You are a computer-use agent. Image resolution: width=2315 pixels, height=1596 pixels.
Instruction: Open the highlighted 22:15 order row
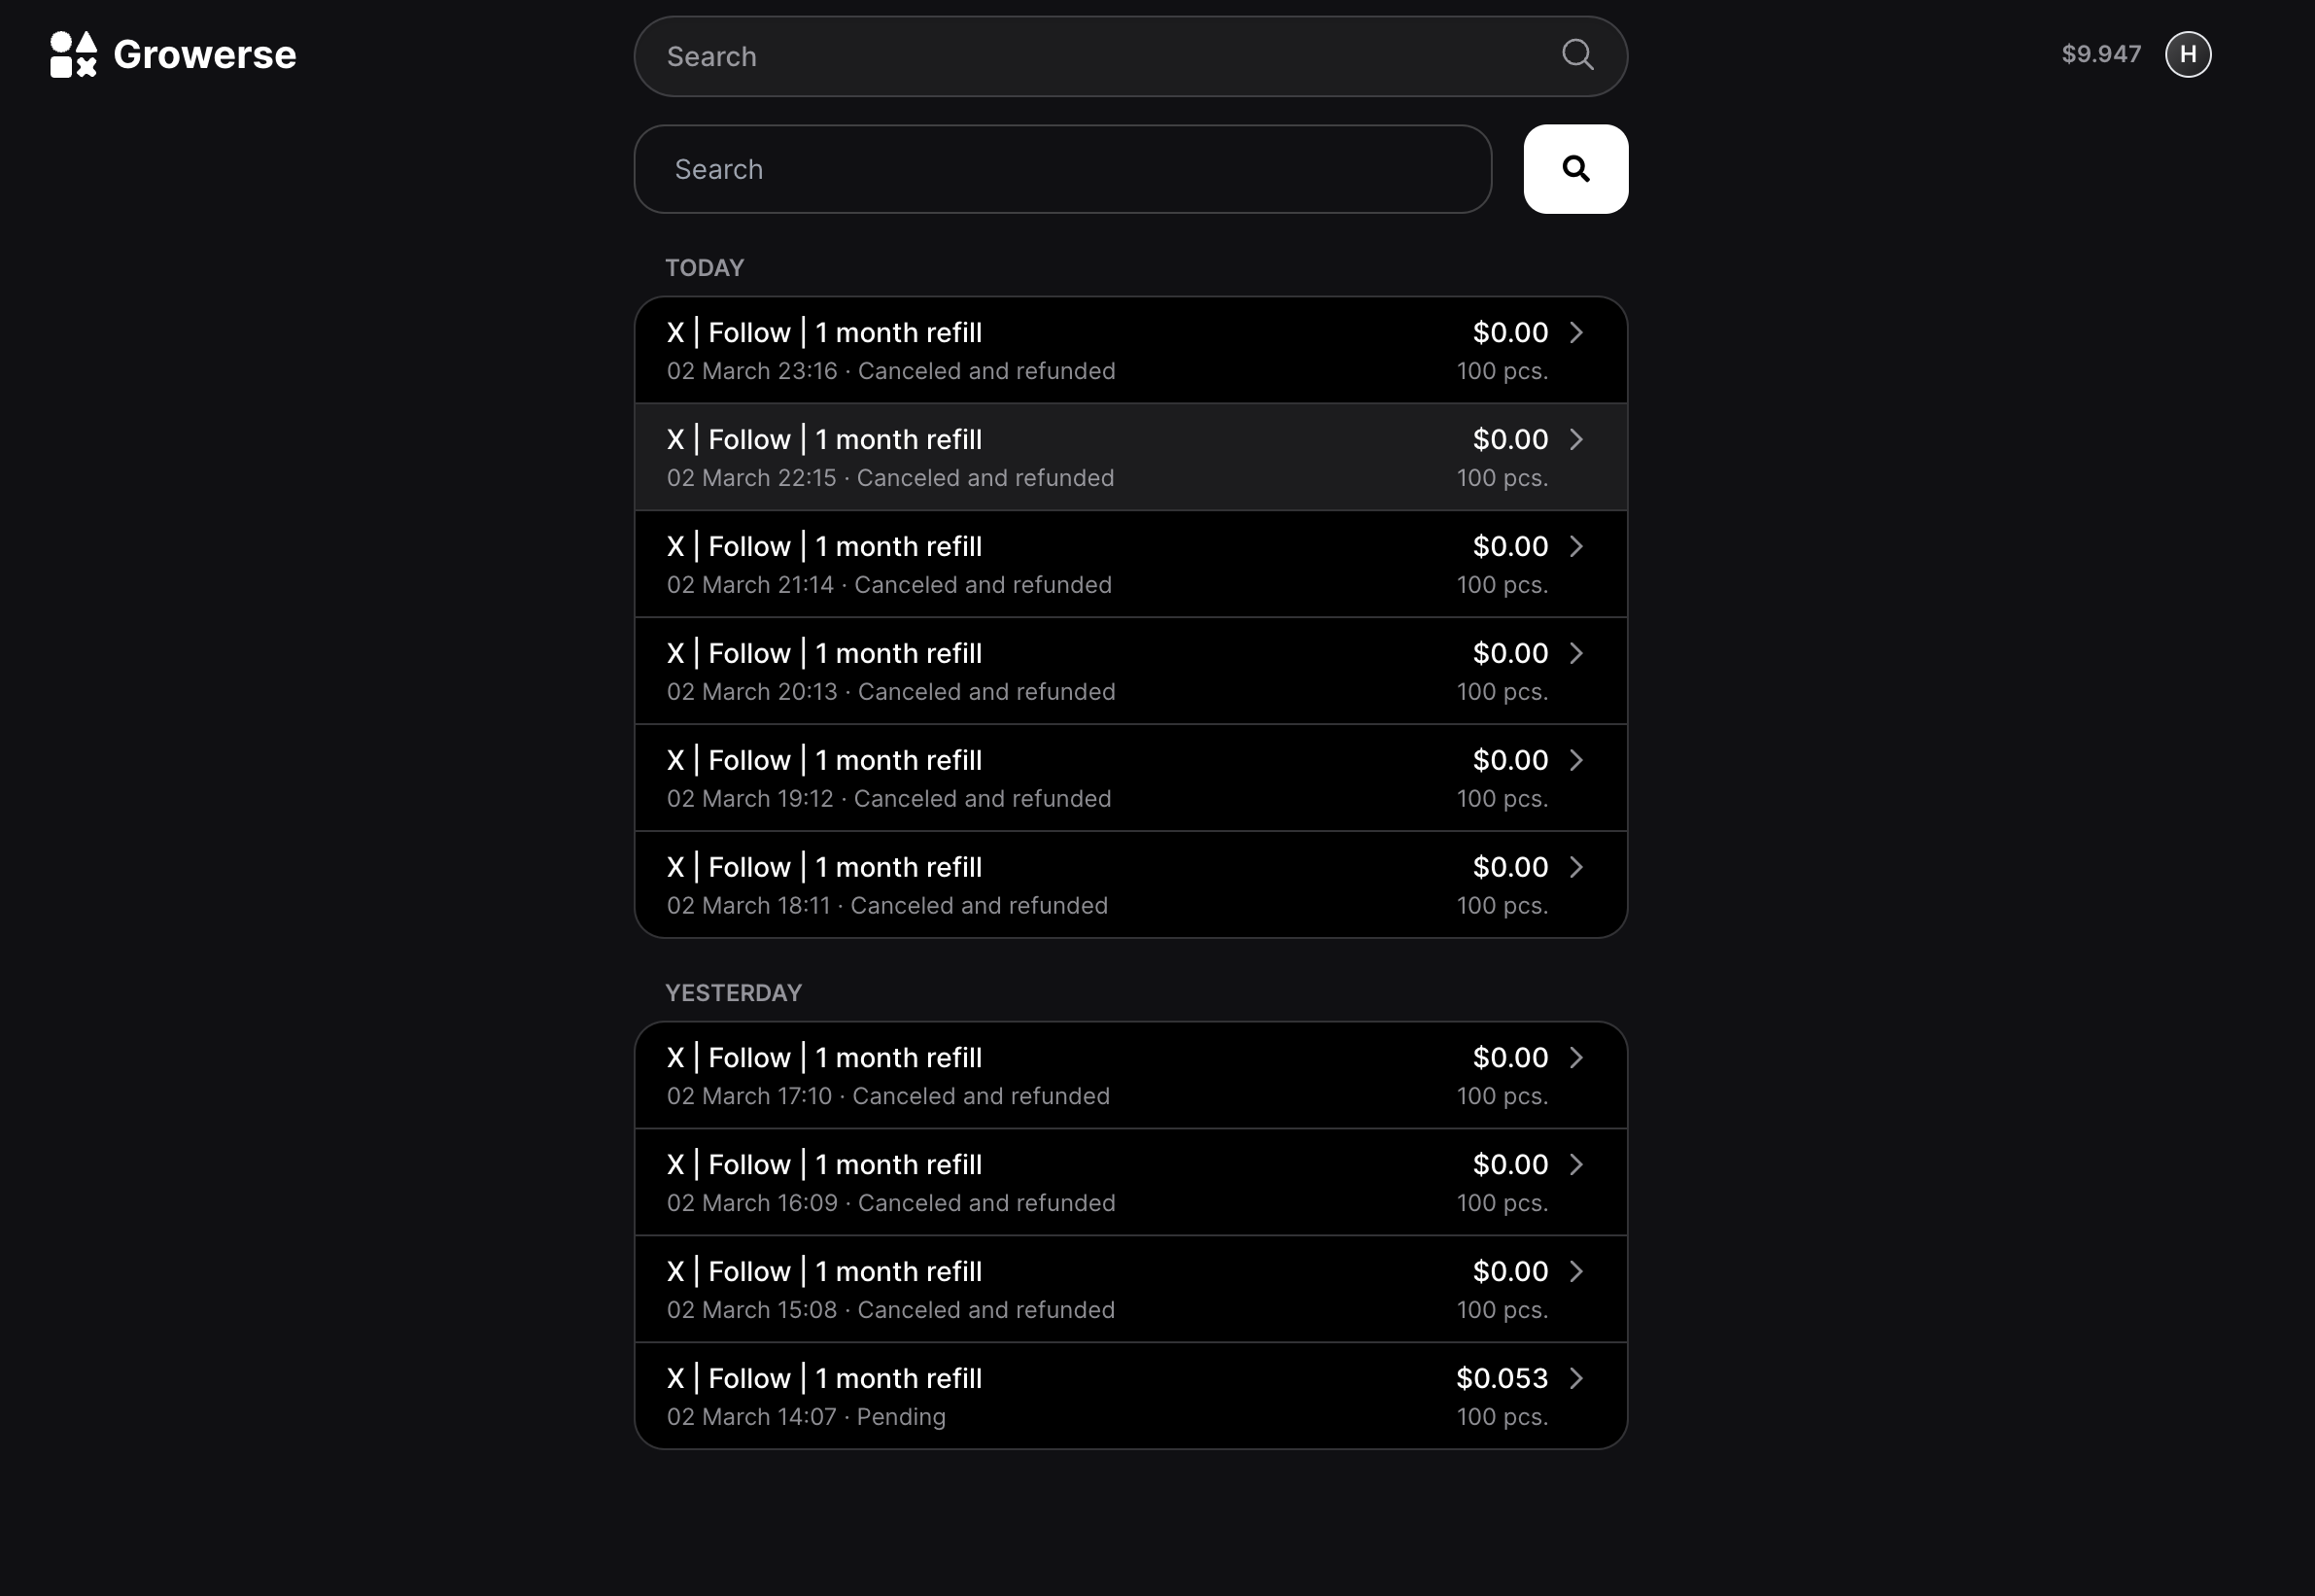pos(1130,457)
